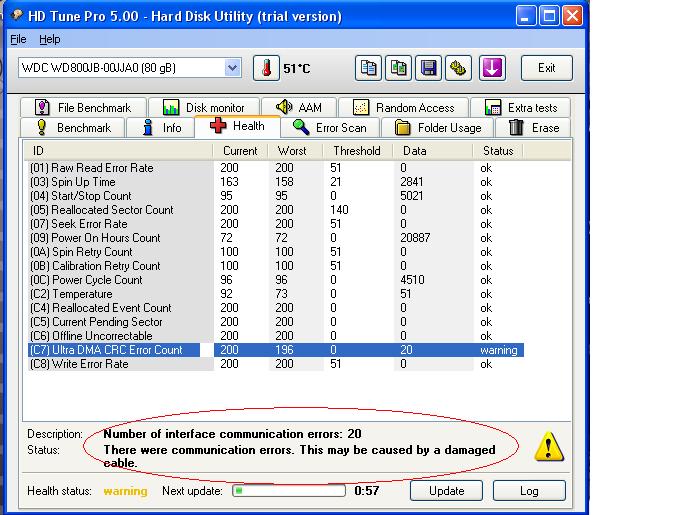Sort by the Threshold column header

[x=357, y=151]
